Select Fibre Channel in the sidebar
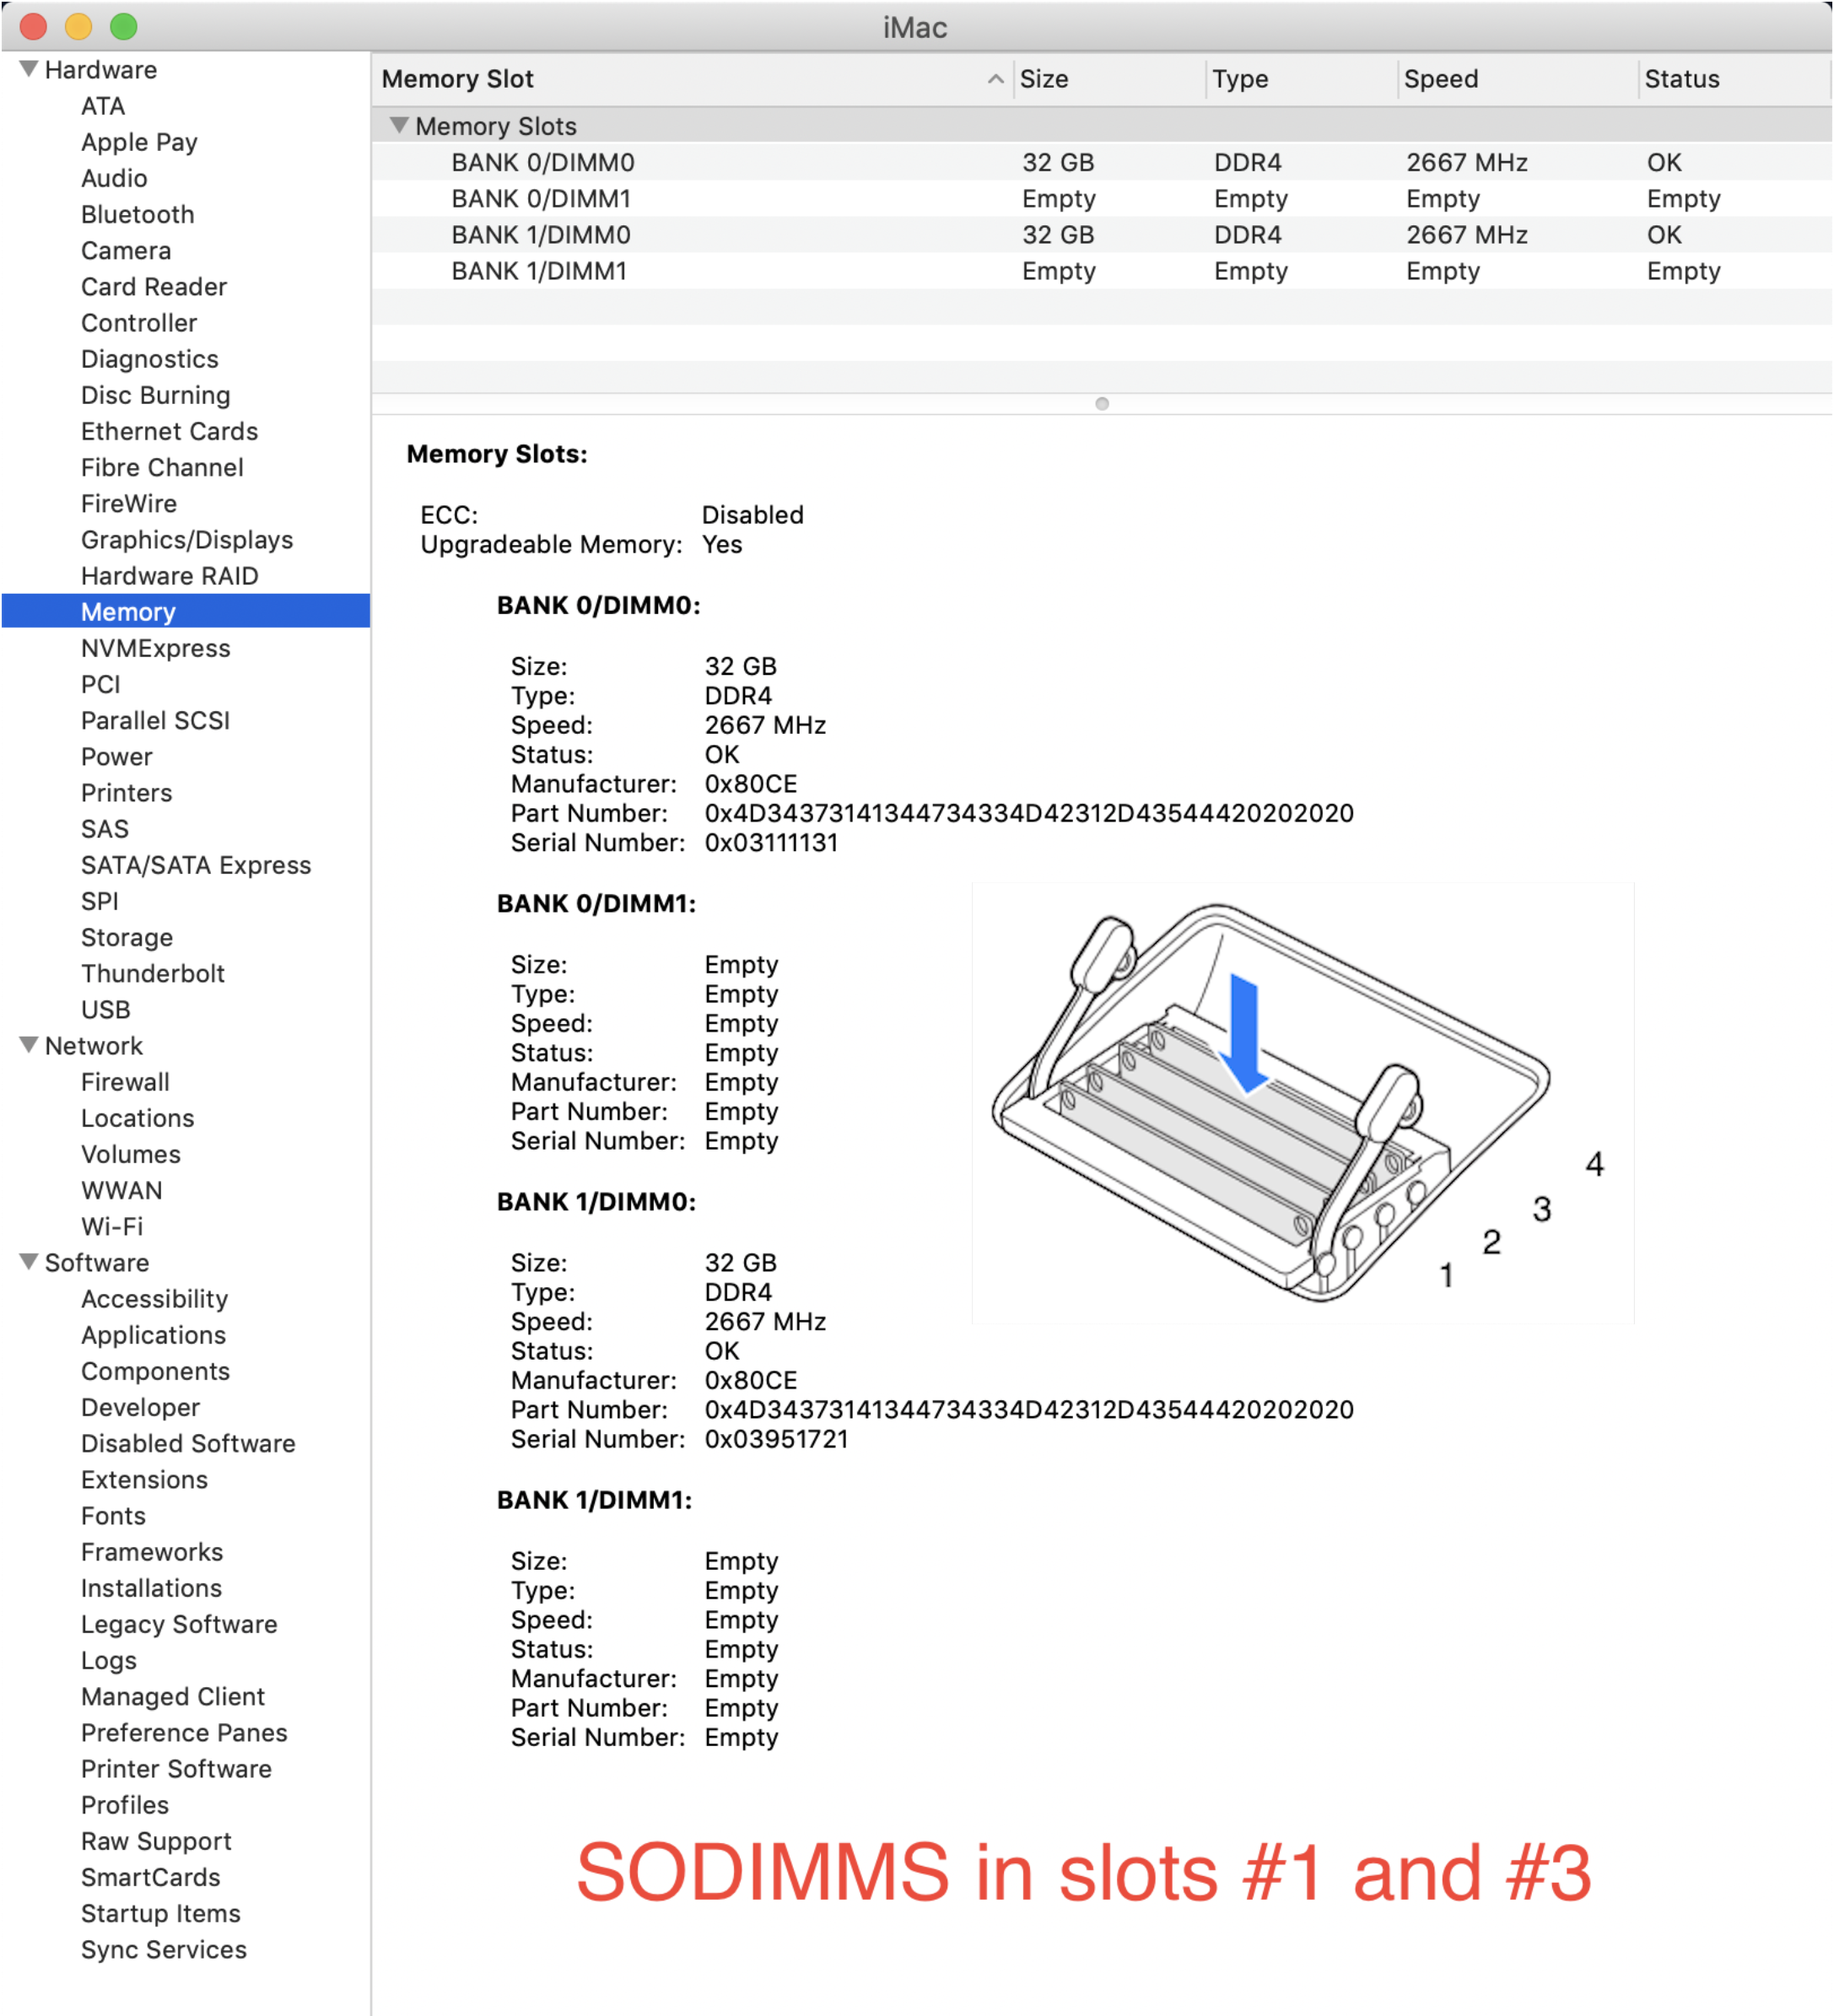Screen dimensions: 1834x2016 [x=162, y=467]
